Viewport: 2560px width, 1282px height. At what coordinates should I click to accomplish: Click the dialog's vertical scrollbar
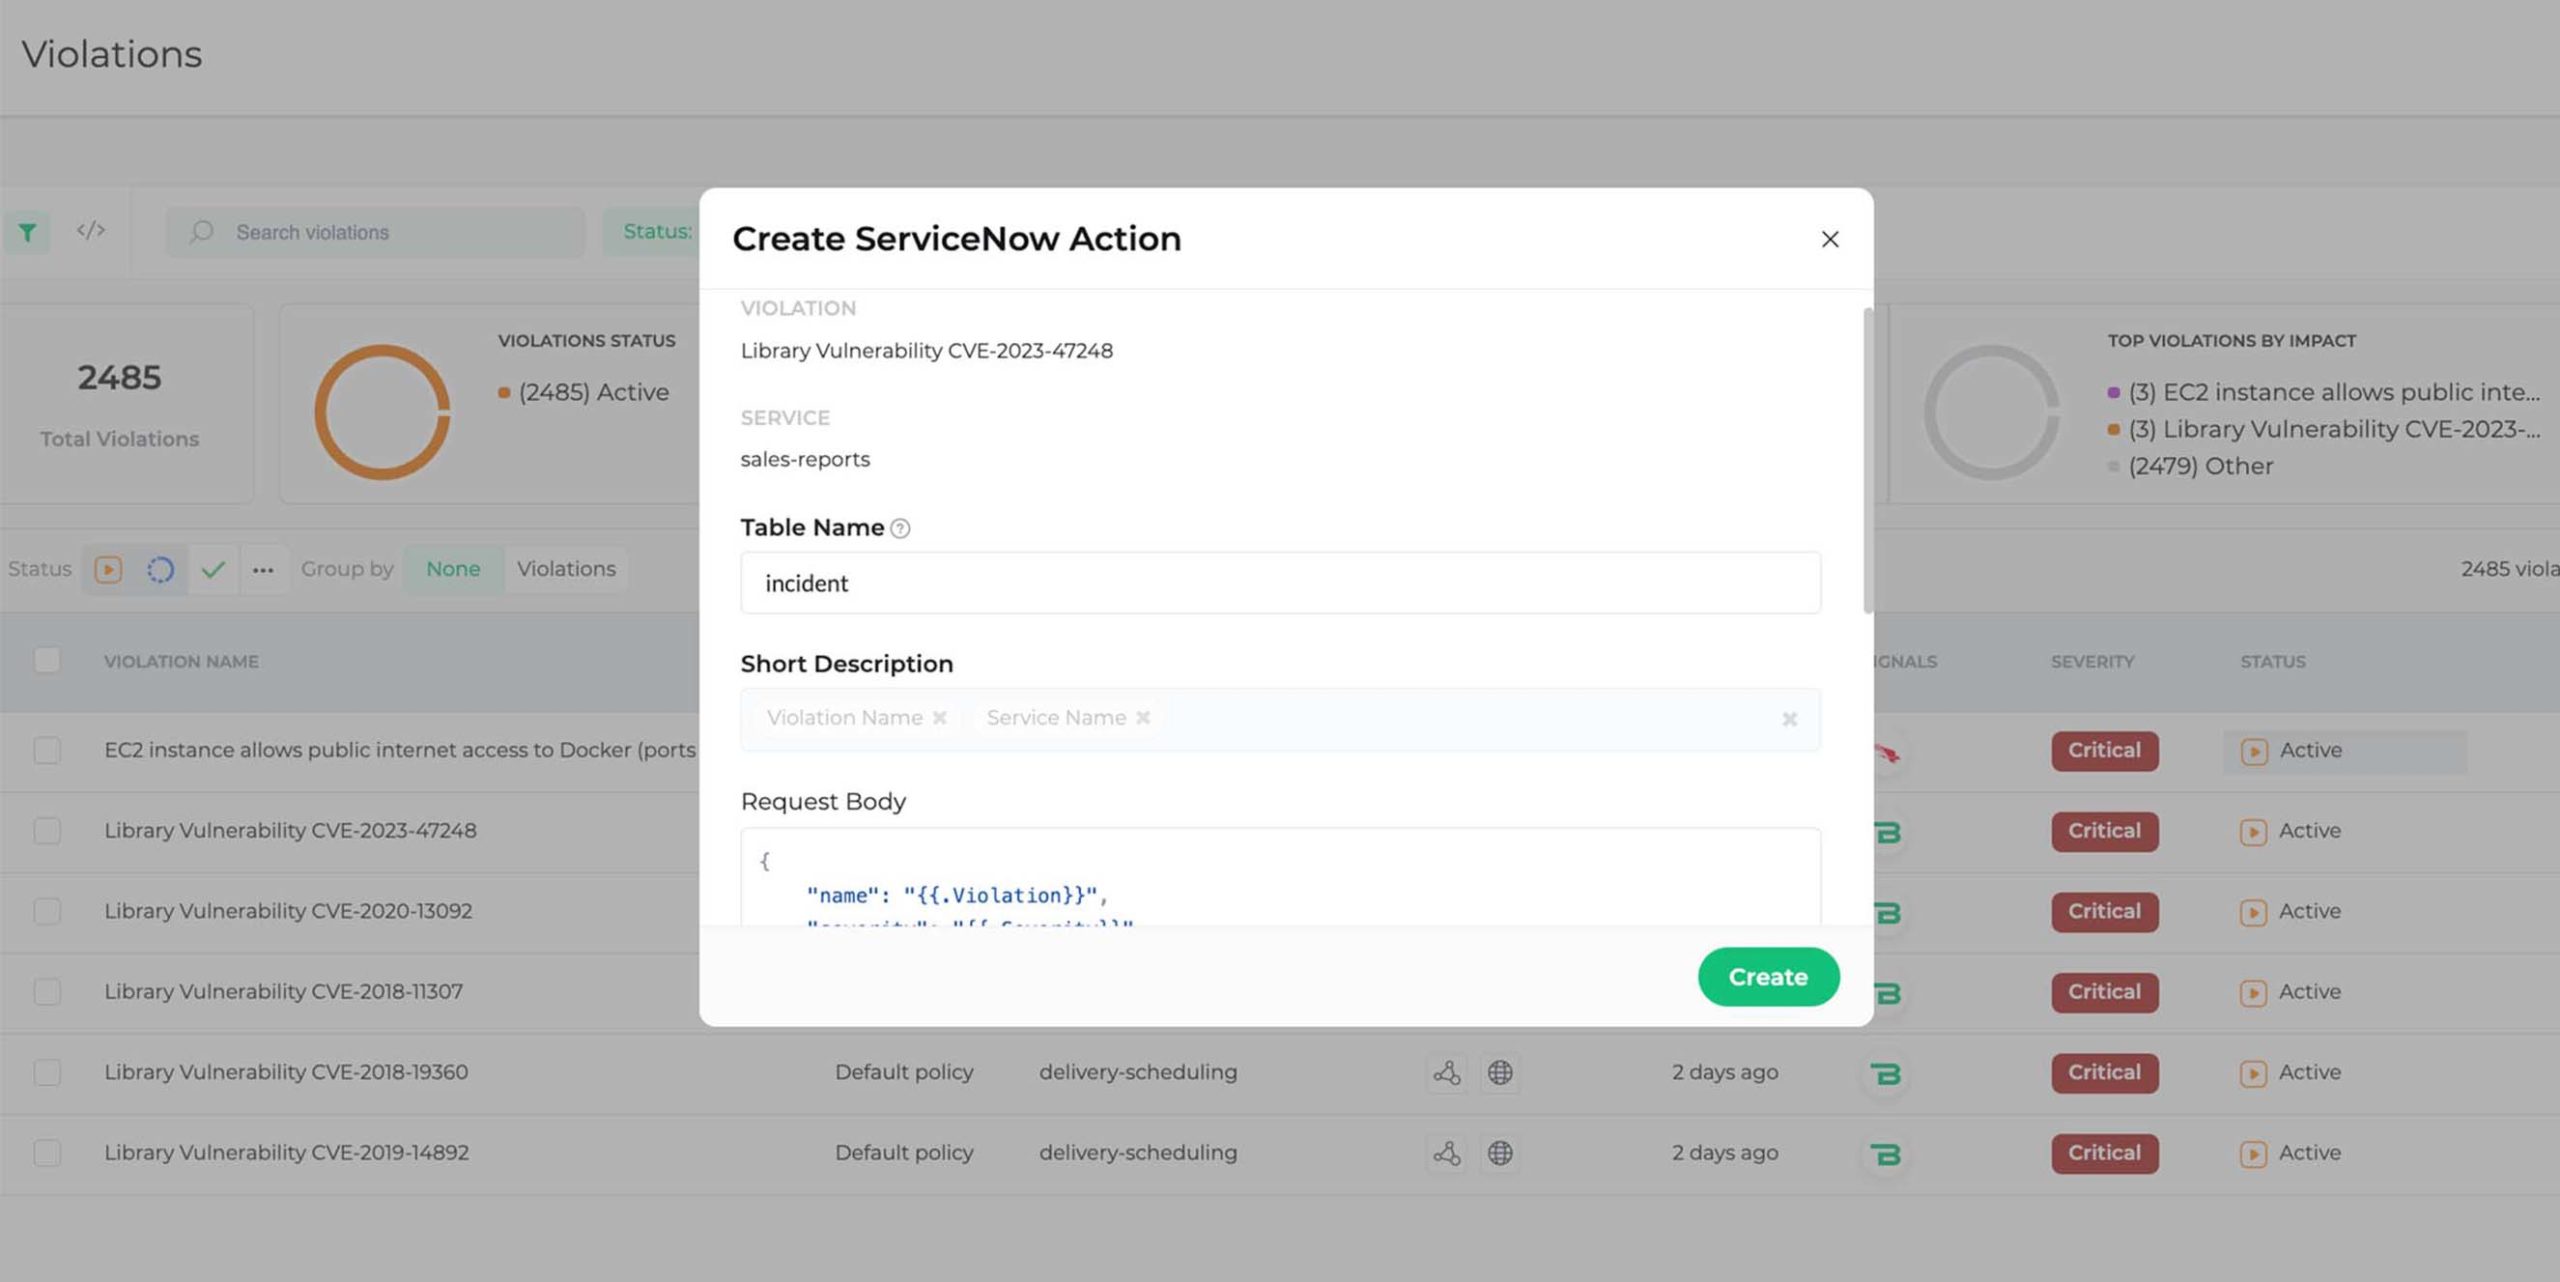pos(1867,460)
